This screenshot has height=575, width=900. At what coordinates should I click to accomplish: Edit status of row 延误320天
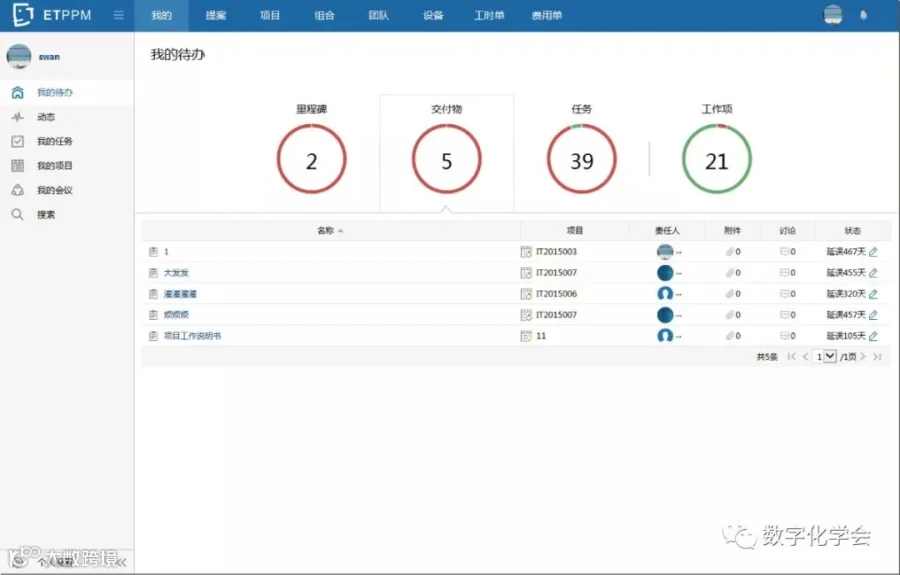pos(873,294)
